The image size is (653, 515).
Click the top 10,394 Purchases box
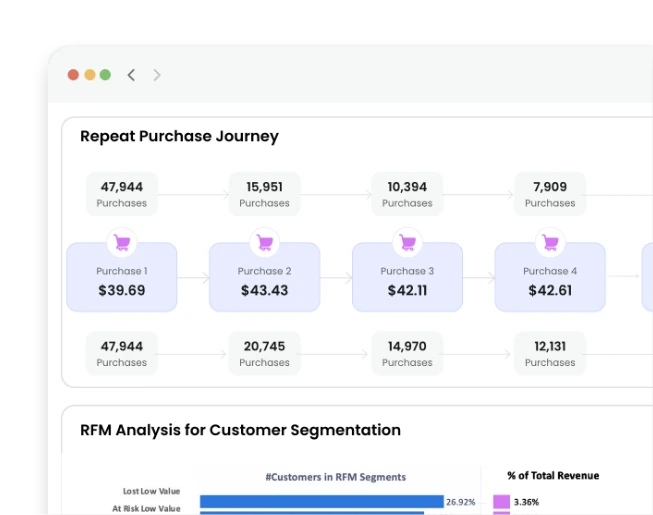tap(407, 194)
